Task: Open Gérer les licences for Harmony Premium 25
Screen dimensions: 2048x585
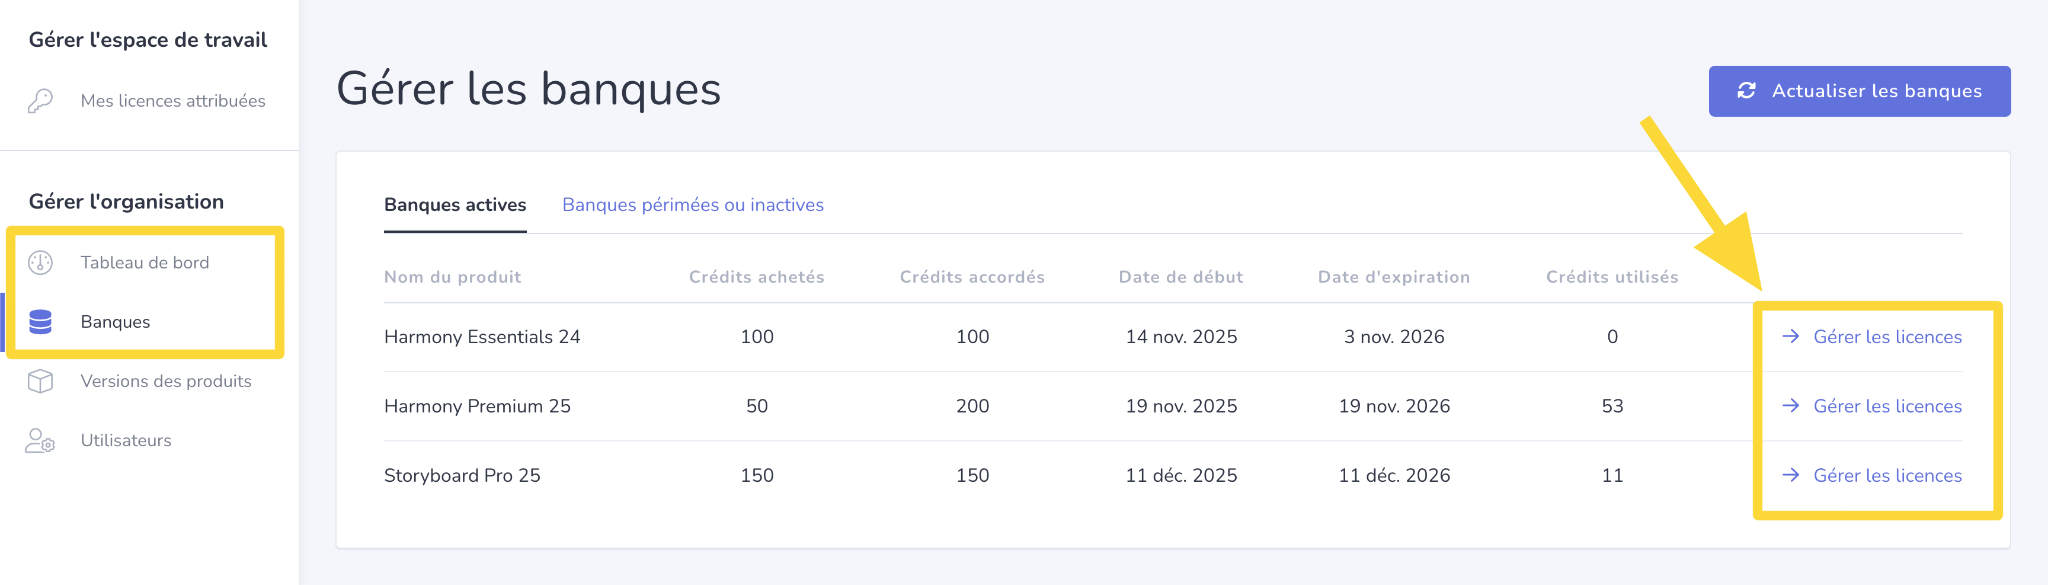Action: pos(1887,406)
